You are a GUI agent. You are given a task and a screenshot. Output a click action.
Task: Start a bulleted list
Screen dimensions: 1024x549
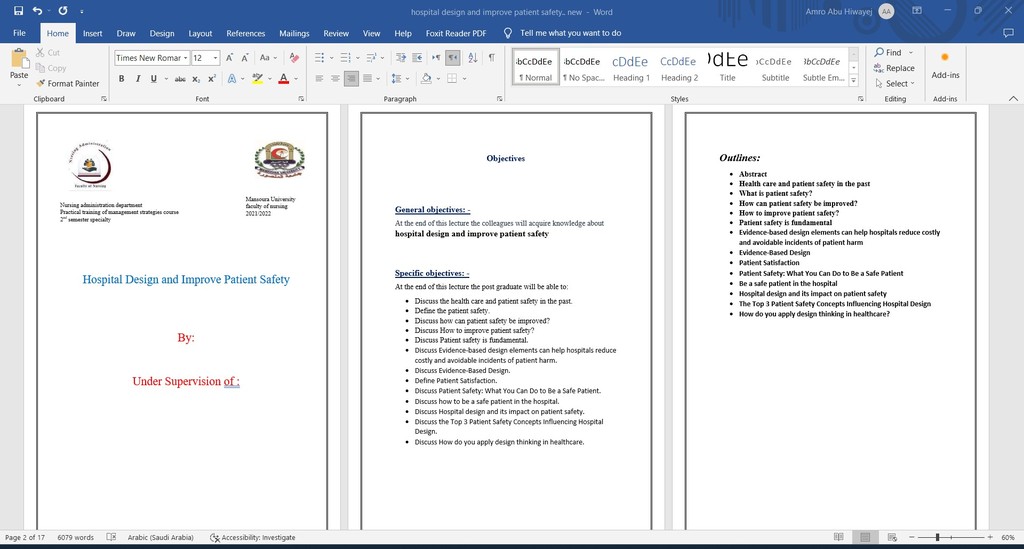click(319, 57)
